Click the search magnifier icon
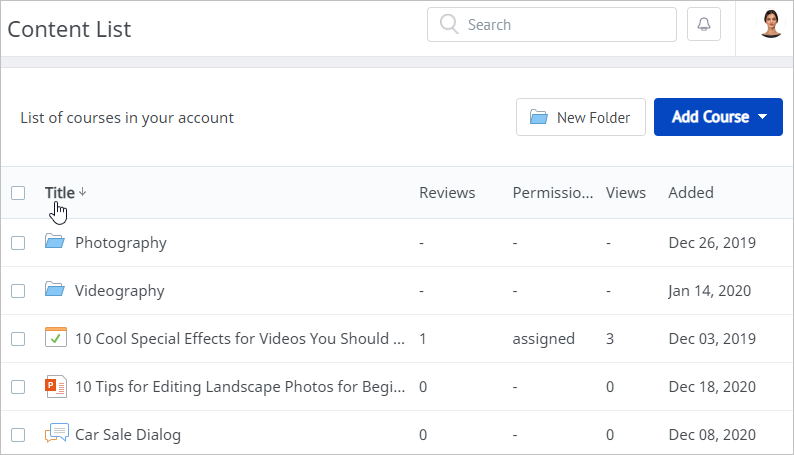Screen dimensions: 794x455 pos(449,24)
